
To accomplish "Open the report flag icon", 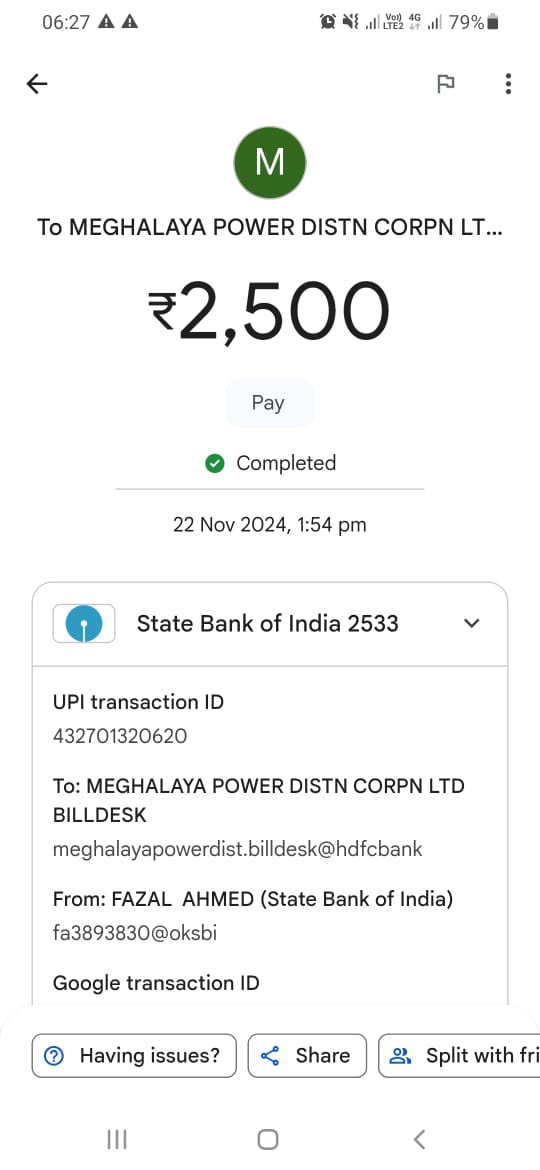I will [x=445, y=84].
